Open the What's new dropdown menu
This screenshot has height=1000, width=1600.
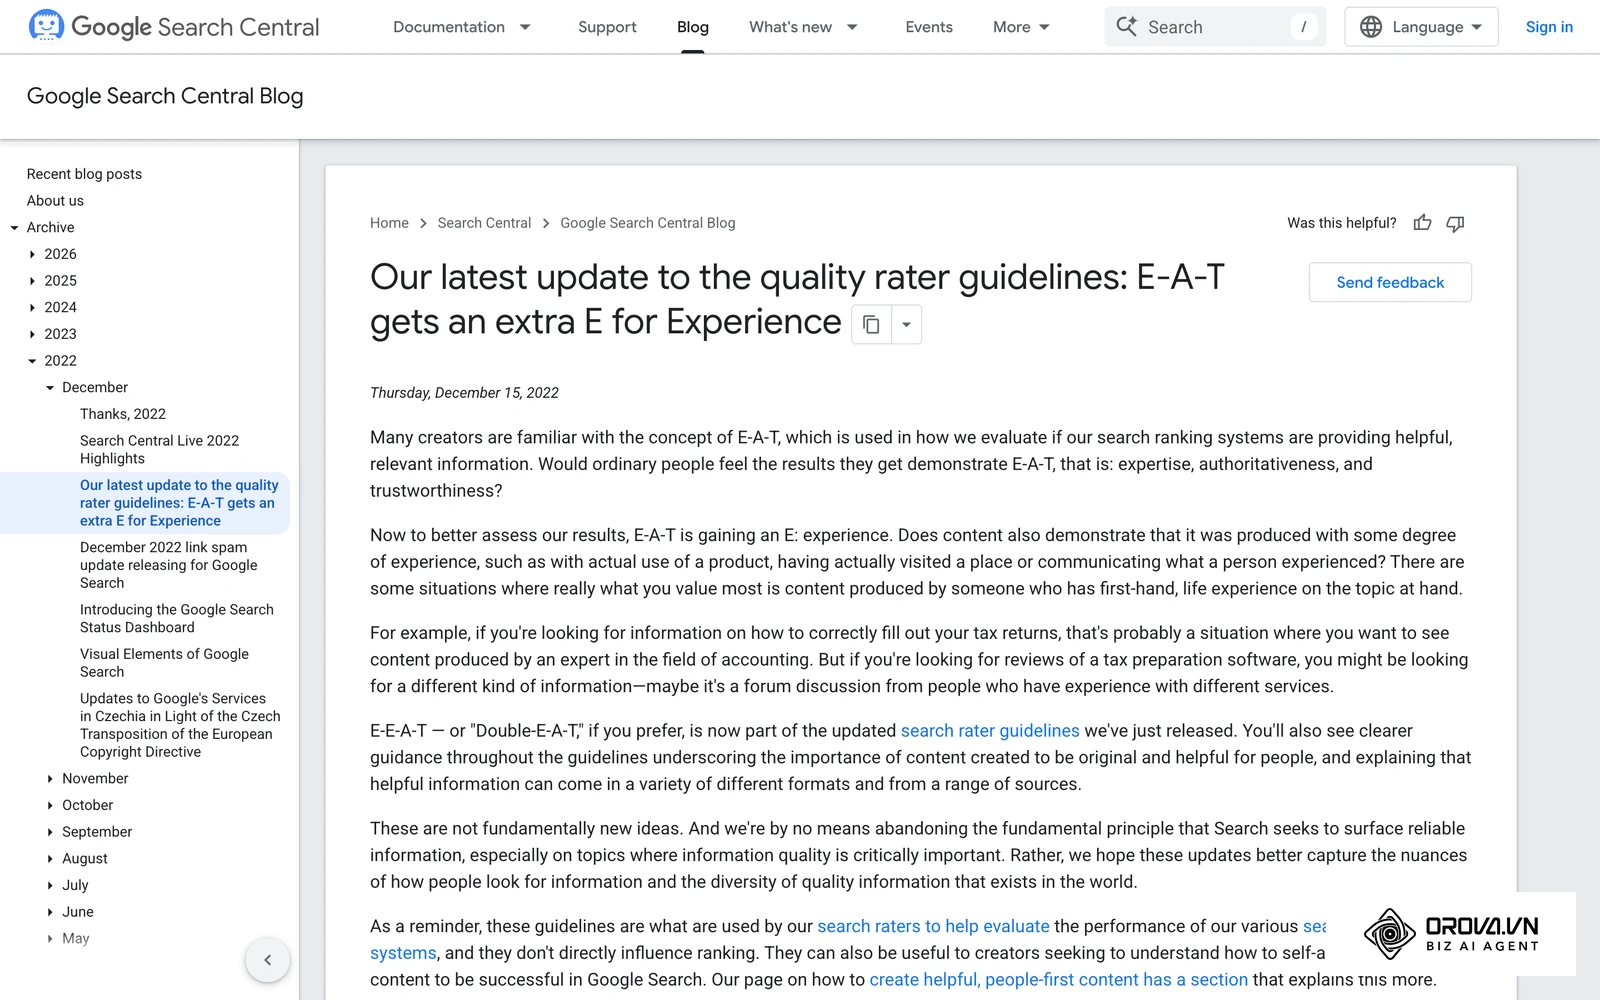(x=803, y=27)
